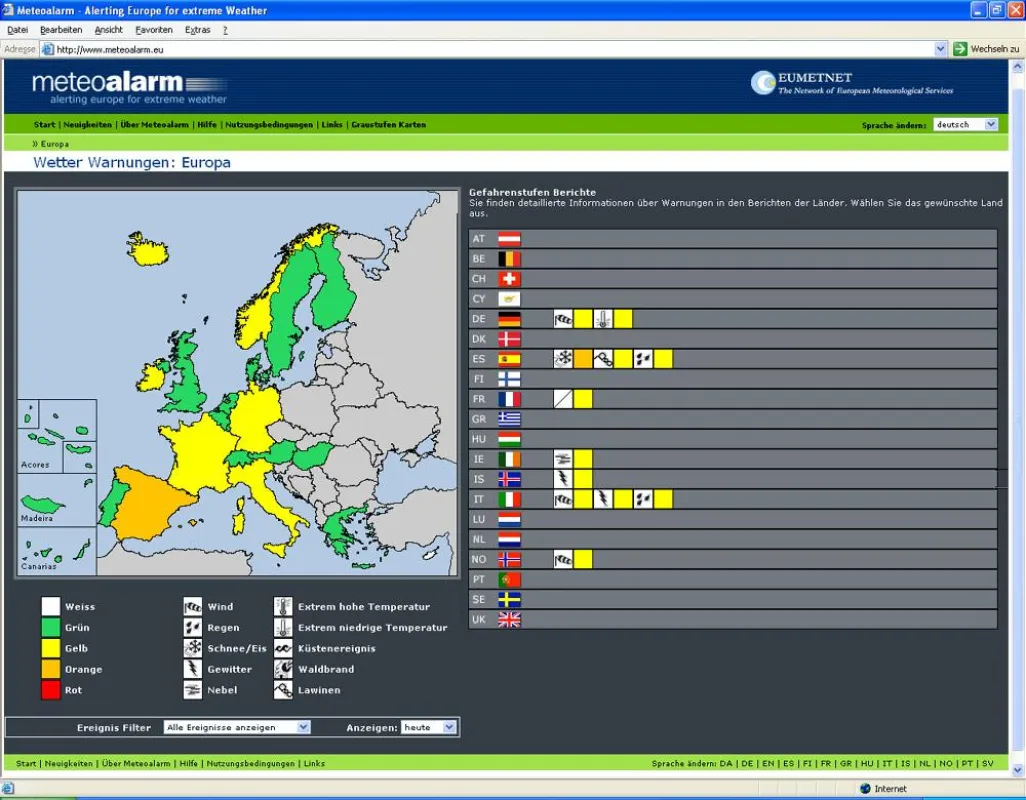The height and width of the screenshot is (800, 1026).
Task: Click the Denmark flag in DK row
Action: point(509,339)
